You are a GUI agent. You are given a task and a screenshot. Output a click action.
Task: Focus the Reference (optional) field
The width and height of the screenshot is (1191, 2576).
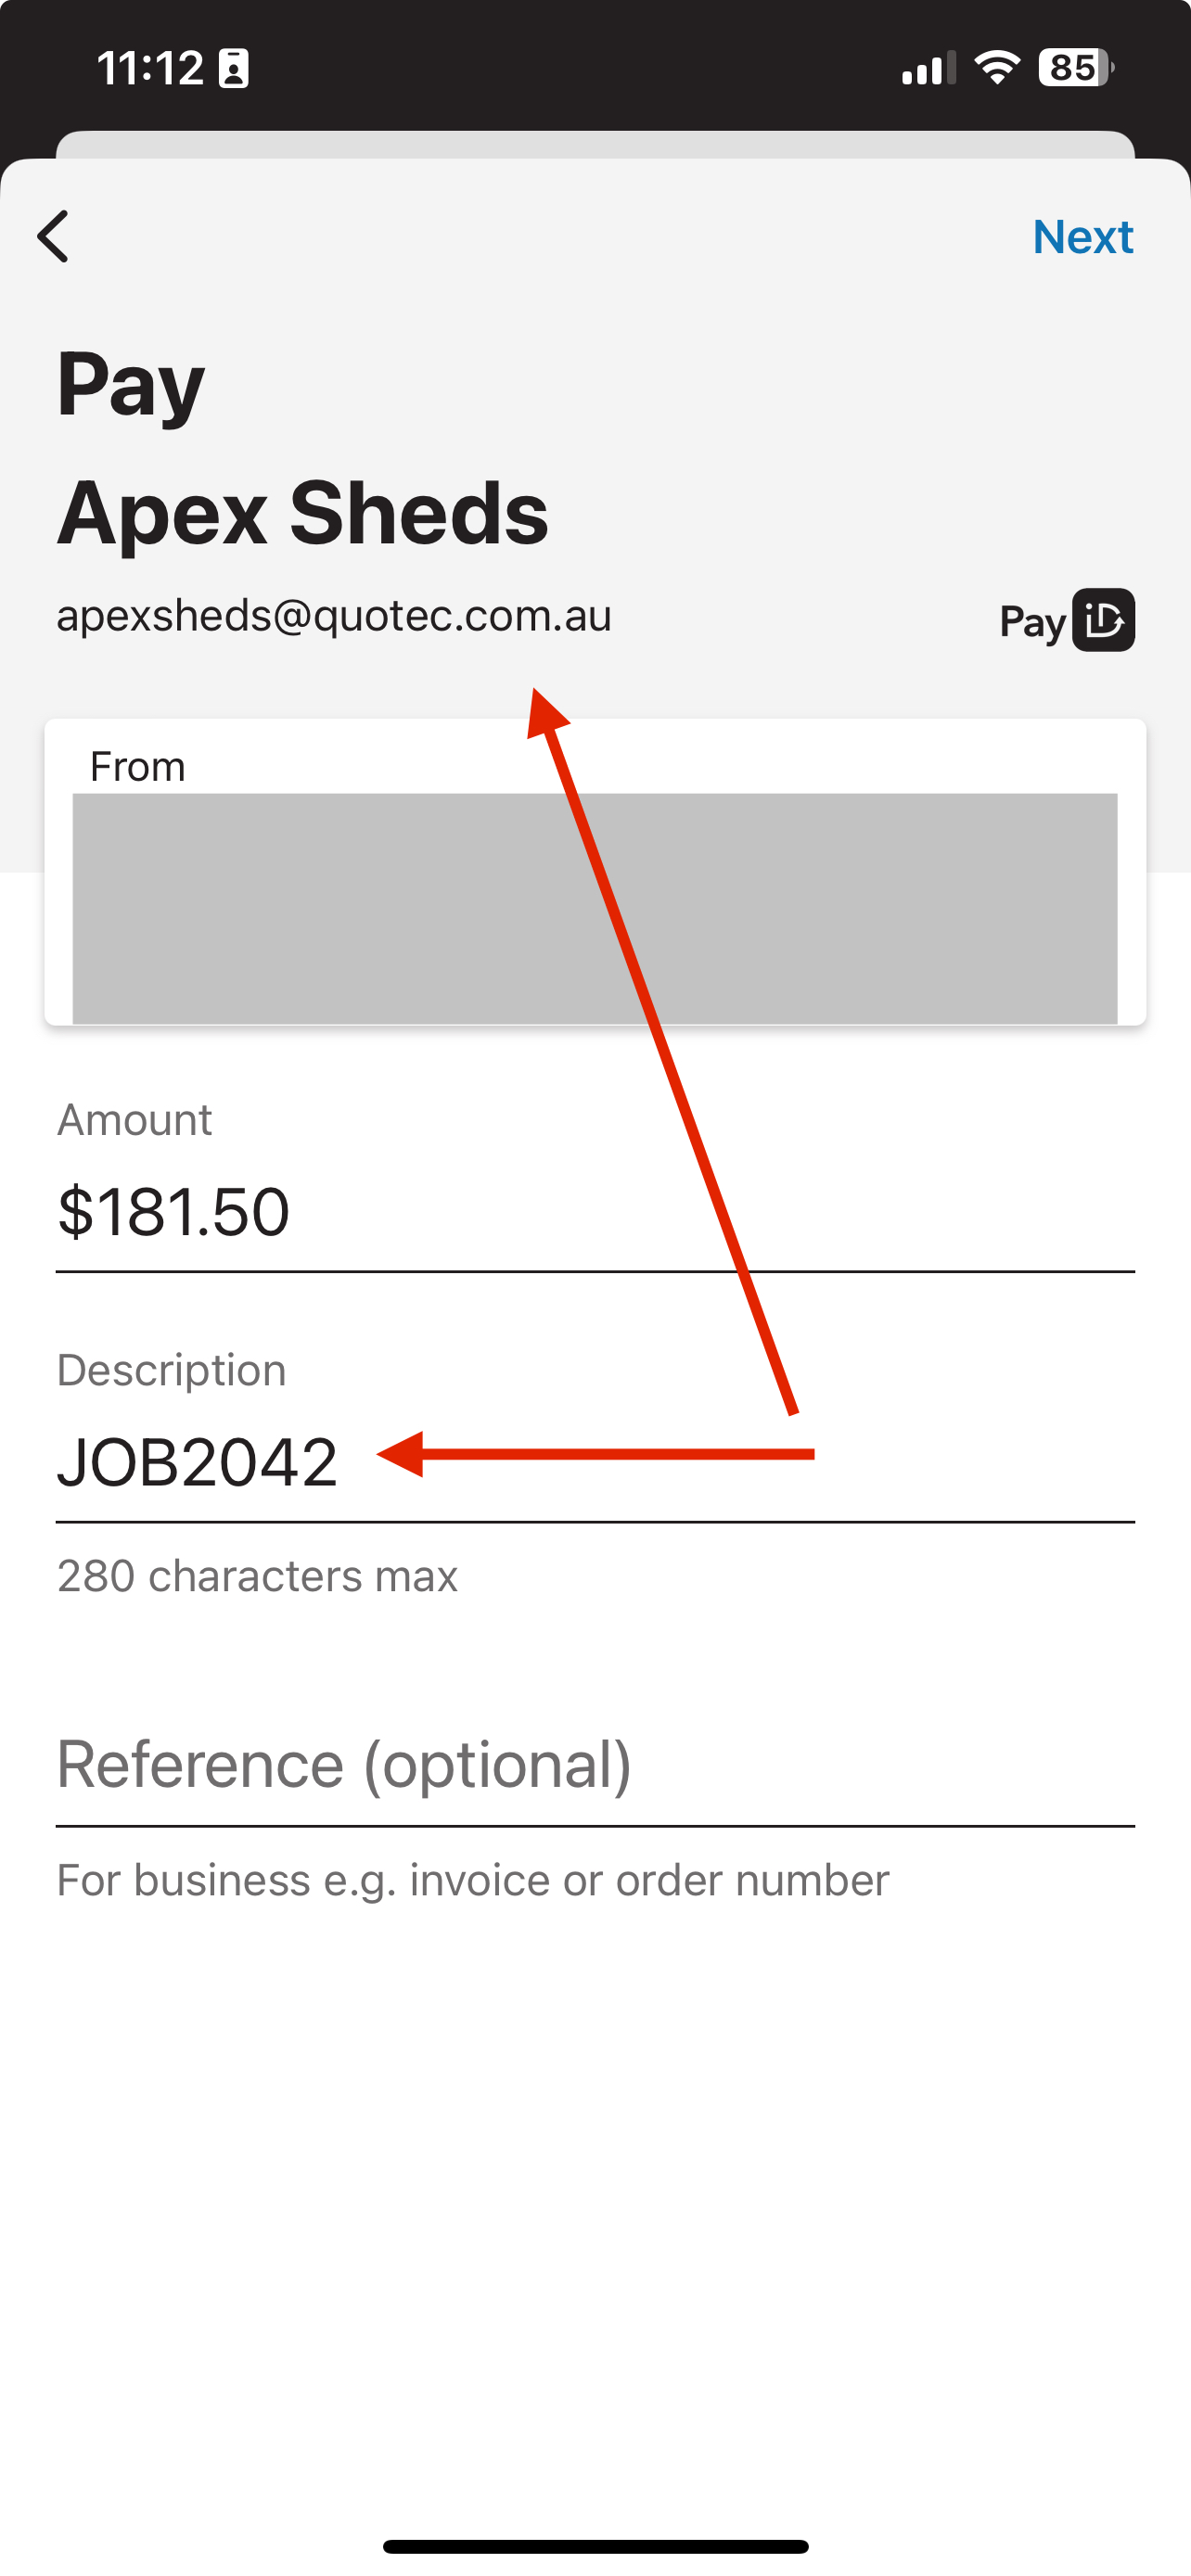pos(595,1765)
